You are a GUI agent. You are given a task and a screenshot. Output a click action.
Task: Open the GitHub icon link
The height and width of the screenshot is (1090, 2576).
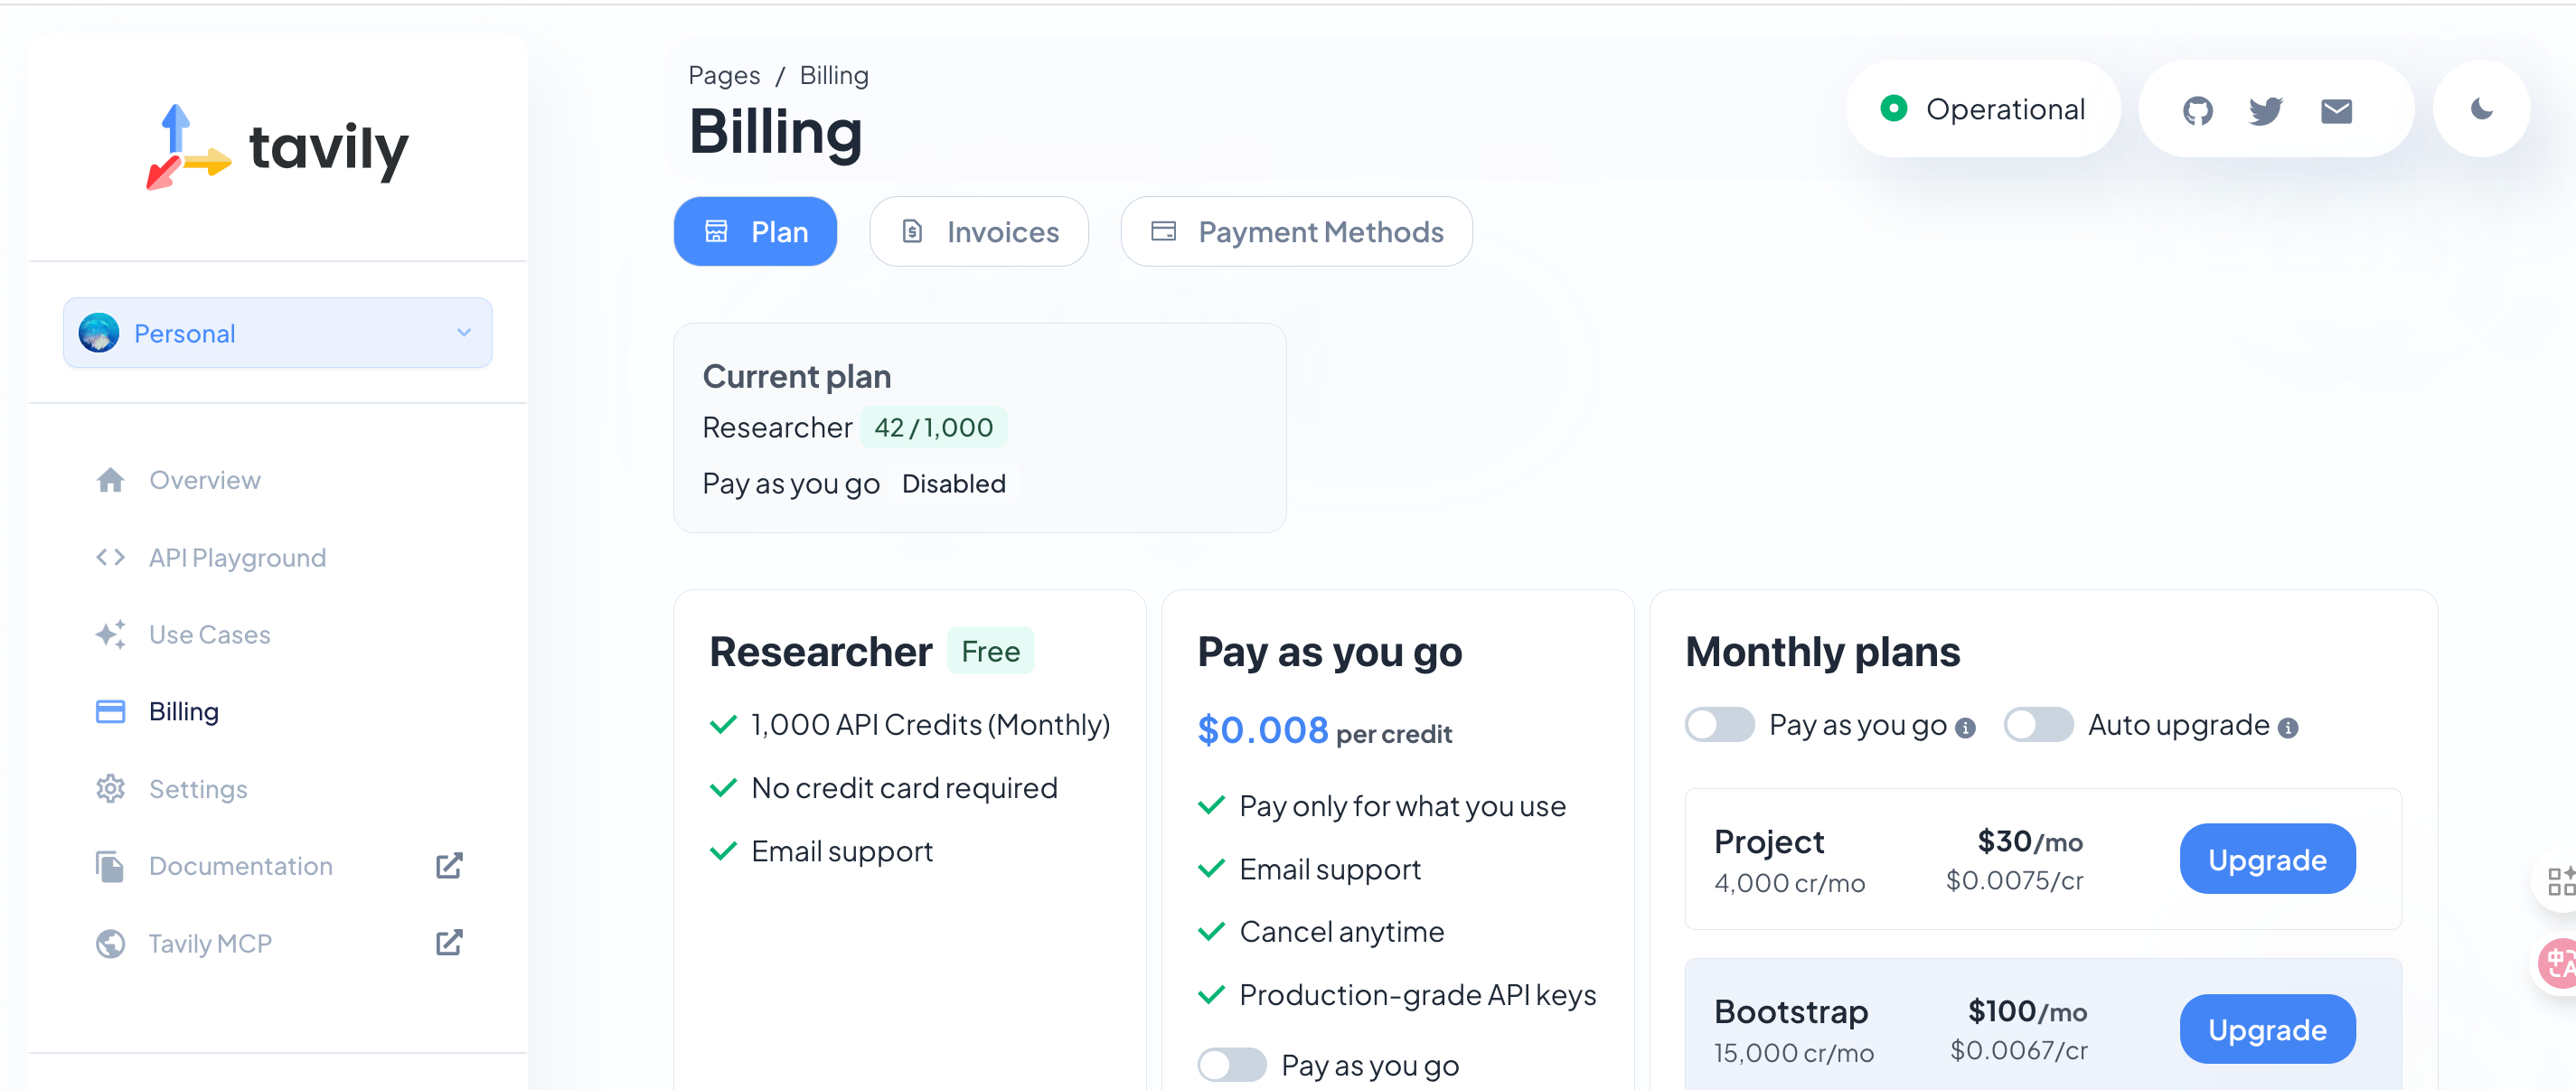2197,110
